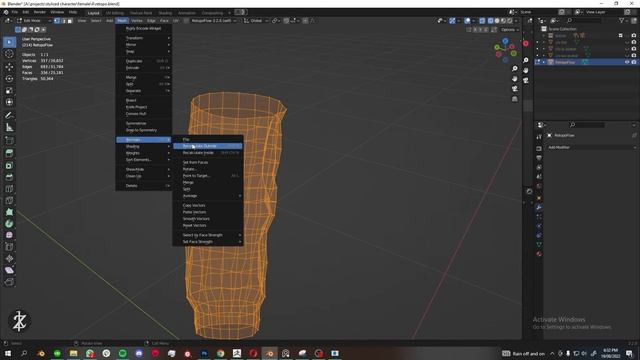
Task: Select the Shear tool
Action: click(x=9, y=270)
